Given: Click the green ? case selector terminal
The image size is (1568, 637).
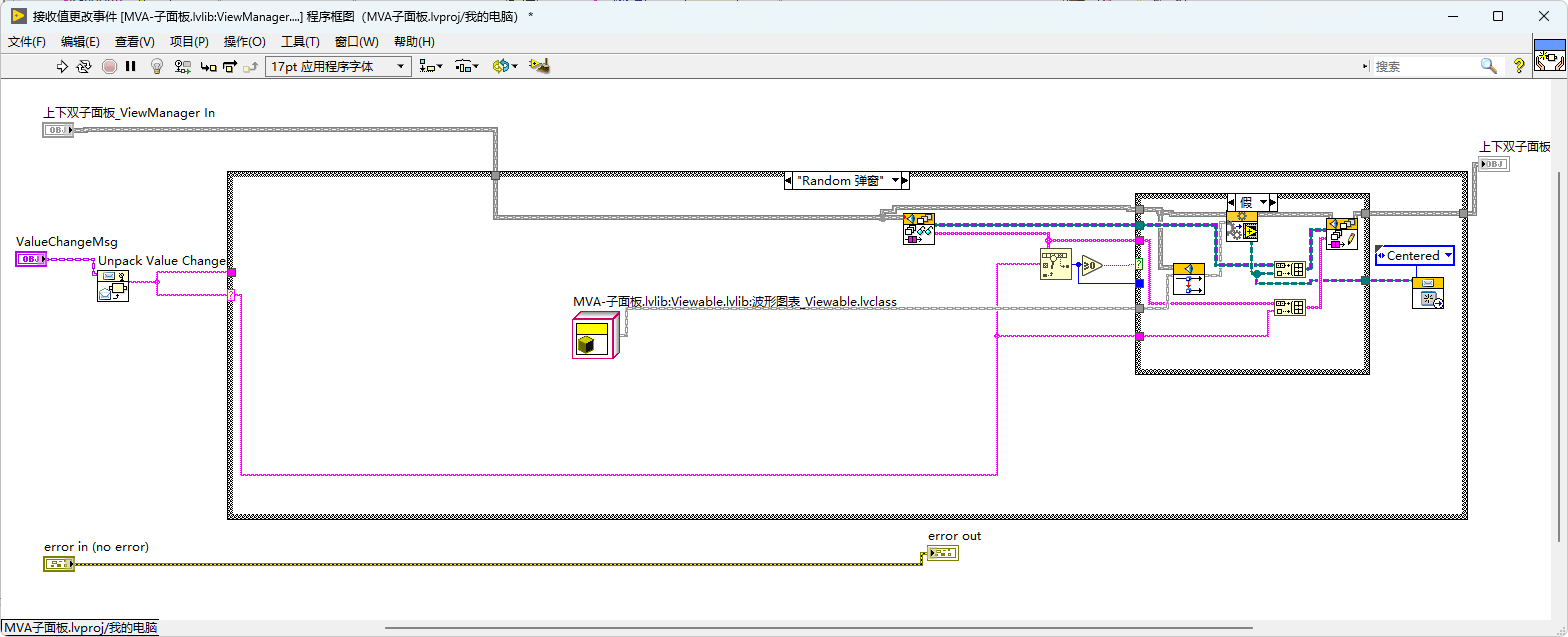Looking at the screenshot, I should coord(1139,264).
